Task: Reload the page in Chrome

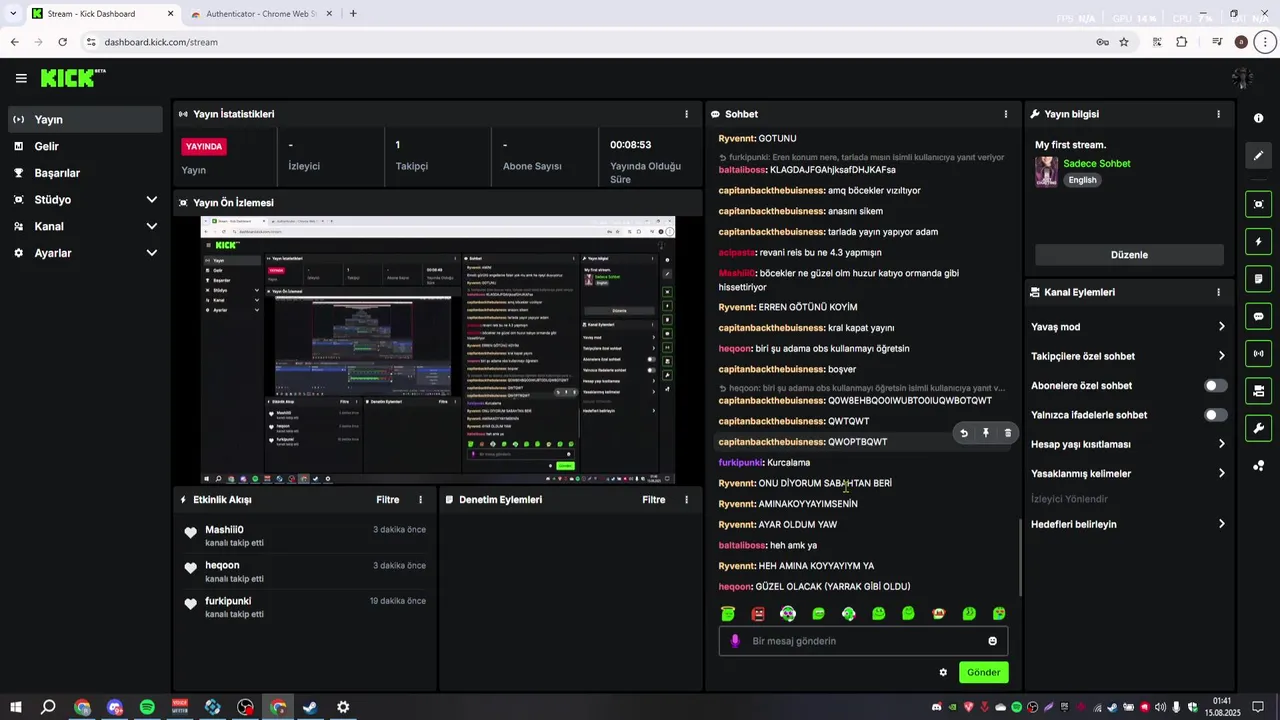Action: (x=62, y=42)
